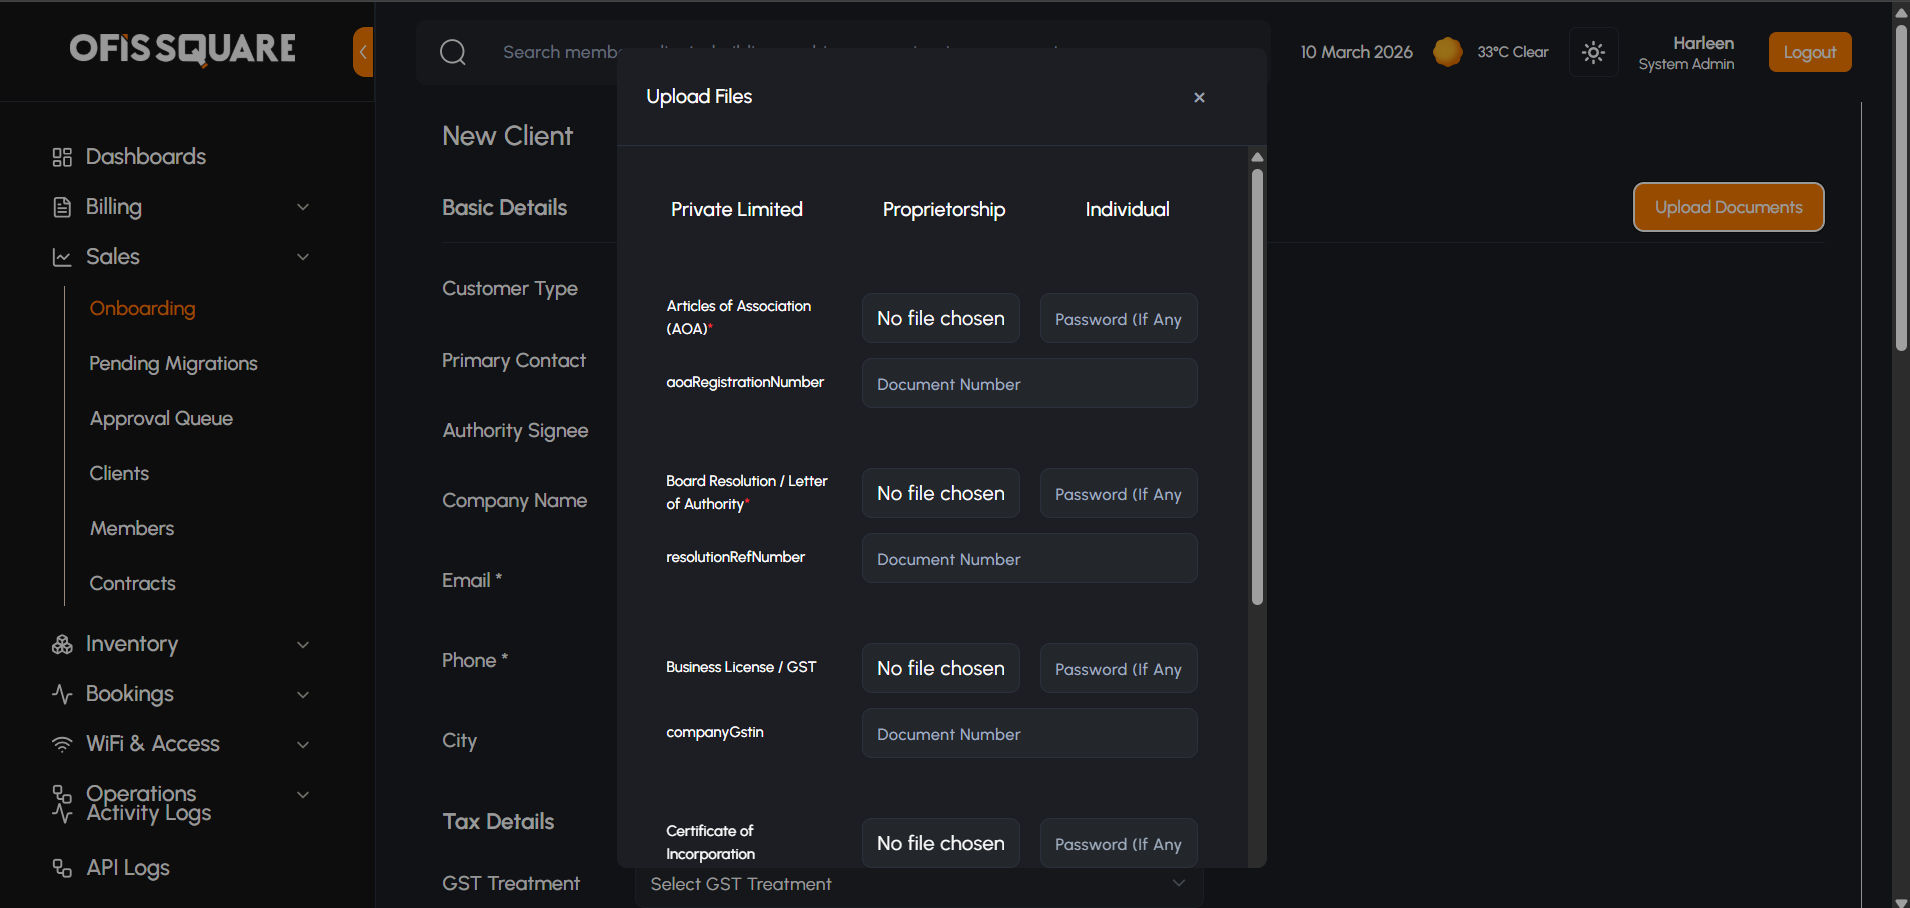Expand the Billing menu chevron
The width and height of the screenshot is (1910, 908).
[x=303, y=207]
